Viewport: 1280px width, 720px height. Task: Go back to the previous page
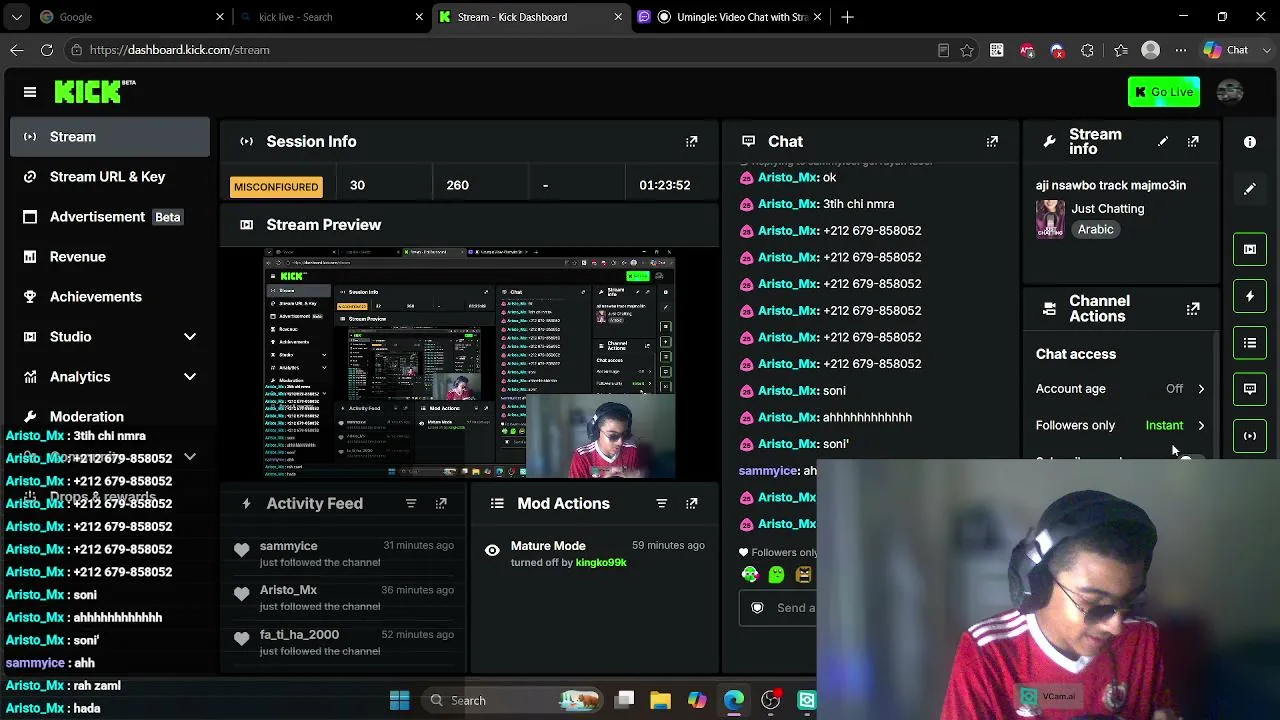17,50
